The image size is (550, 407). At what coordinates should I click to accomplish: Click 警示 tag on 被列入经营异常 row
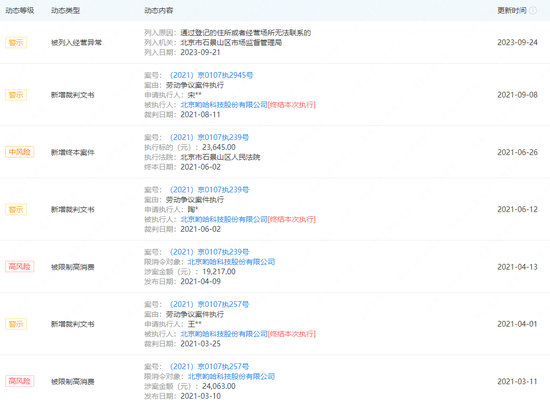click(16, 42)
